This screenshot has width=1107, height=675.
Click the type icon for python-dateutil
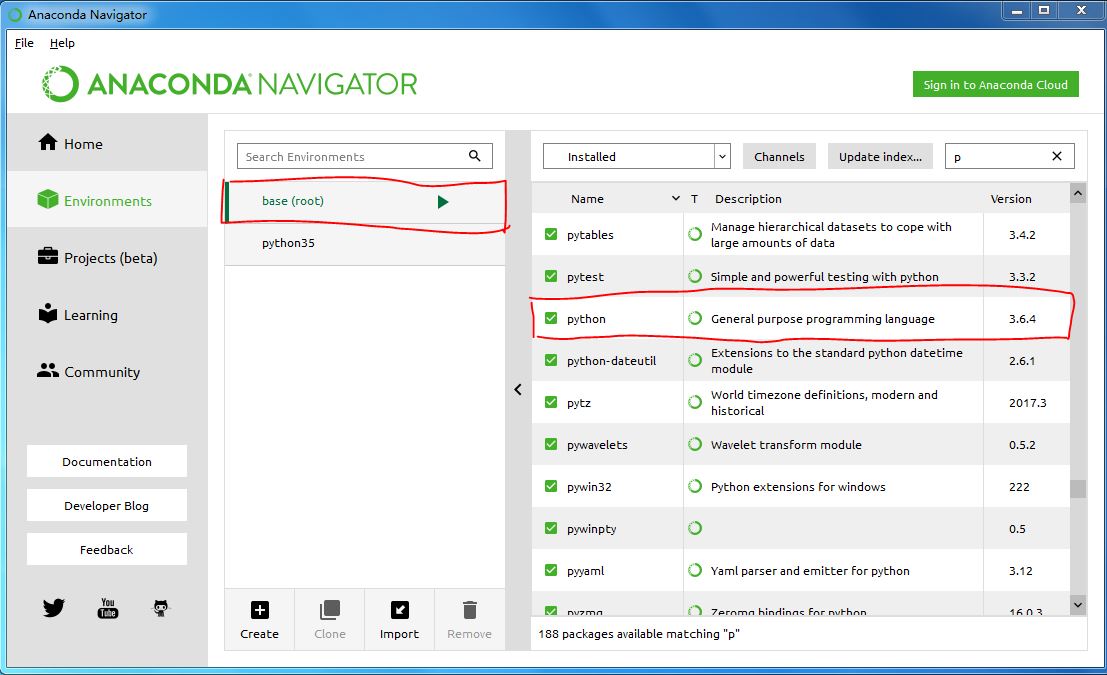(x=695, y=360)
